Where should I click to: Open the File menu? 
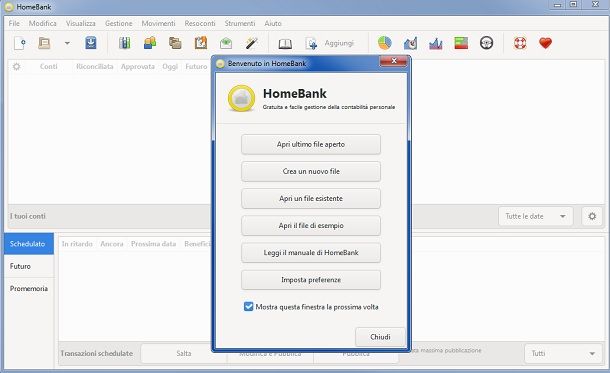[14, 23]
